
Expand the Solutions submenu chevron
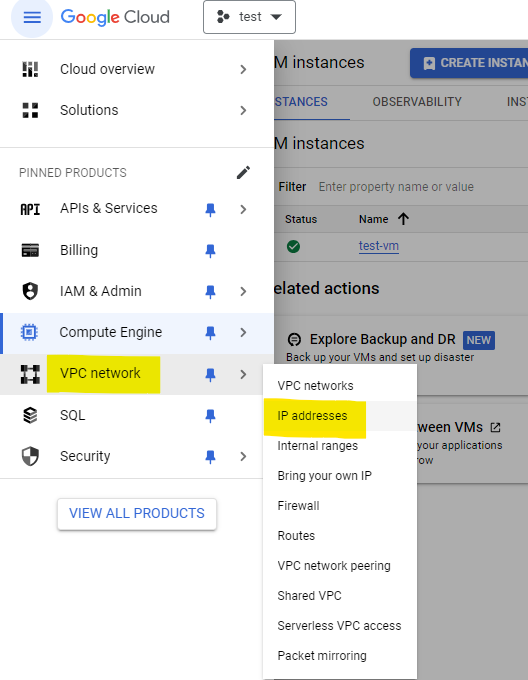pyautogui.click(x=243, y=110)
